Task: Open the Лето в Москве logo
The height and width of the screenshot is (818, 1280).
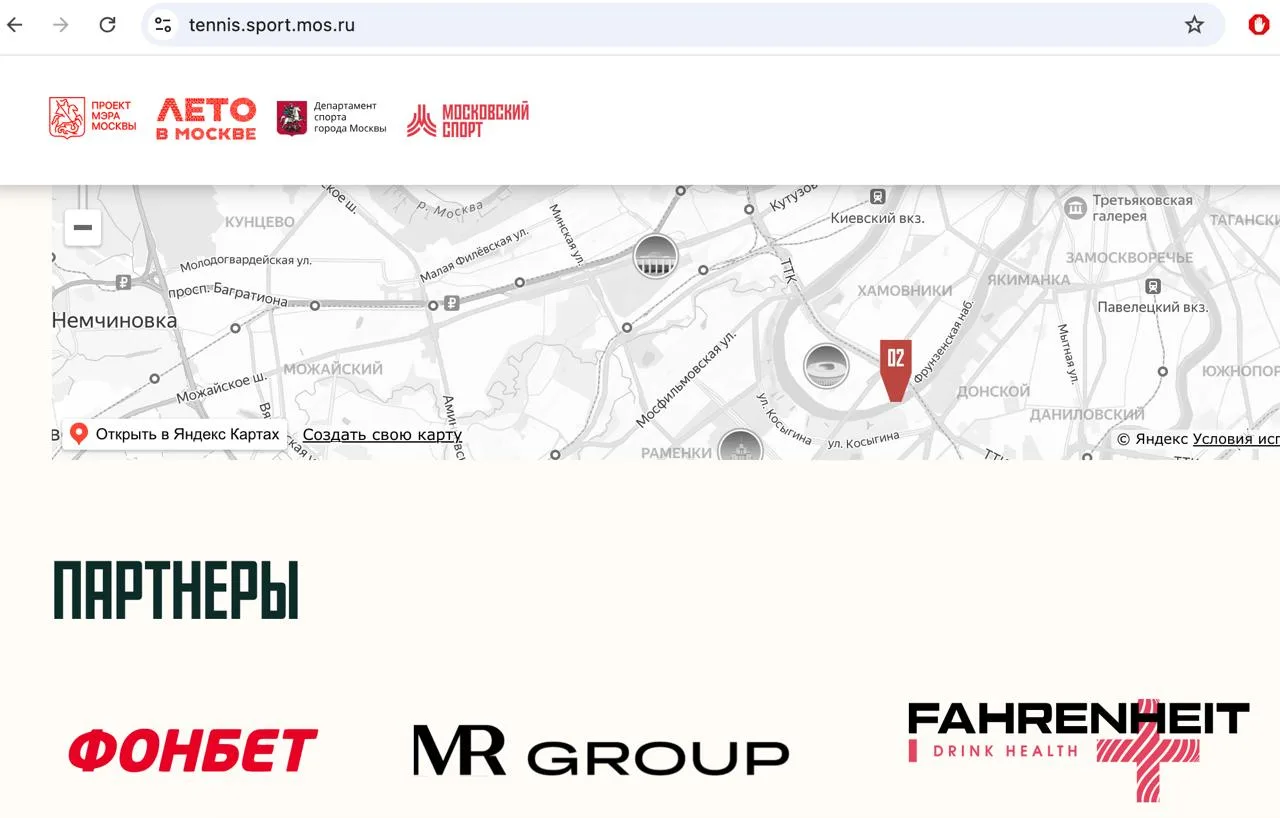Action: 206,118
